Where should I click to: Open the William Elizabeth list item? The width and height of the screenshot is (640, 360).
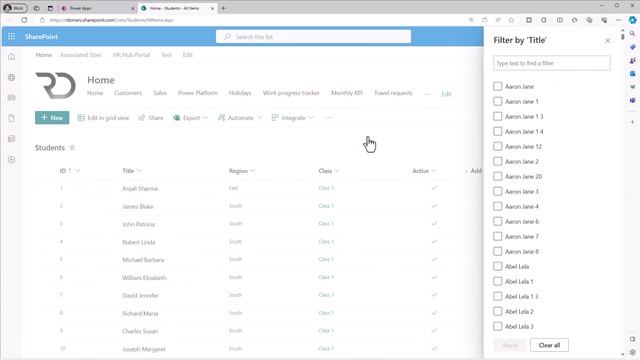pos(144,278)
